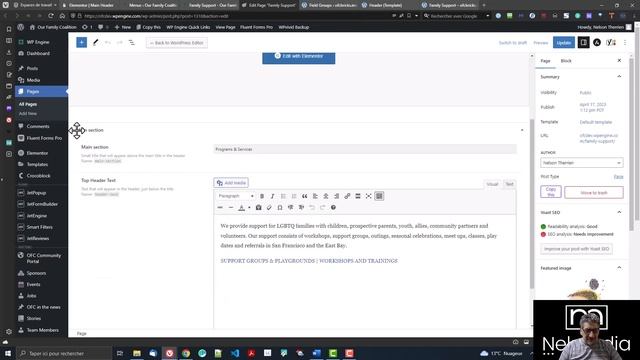Open keyboard shortcuts help icon
The width and height of the screenshot is (640, 360).
click(333, 208)
